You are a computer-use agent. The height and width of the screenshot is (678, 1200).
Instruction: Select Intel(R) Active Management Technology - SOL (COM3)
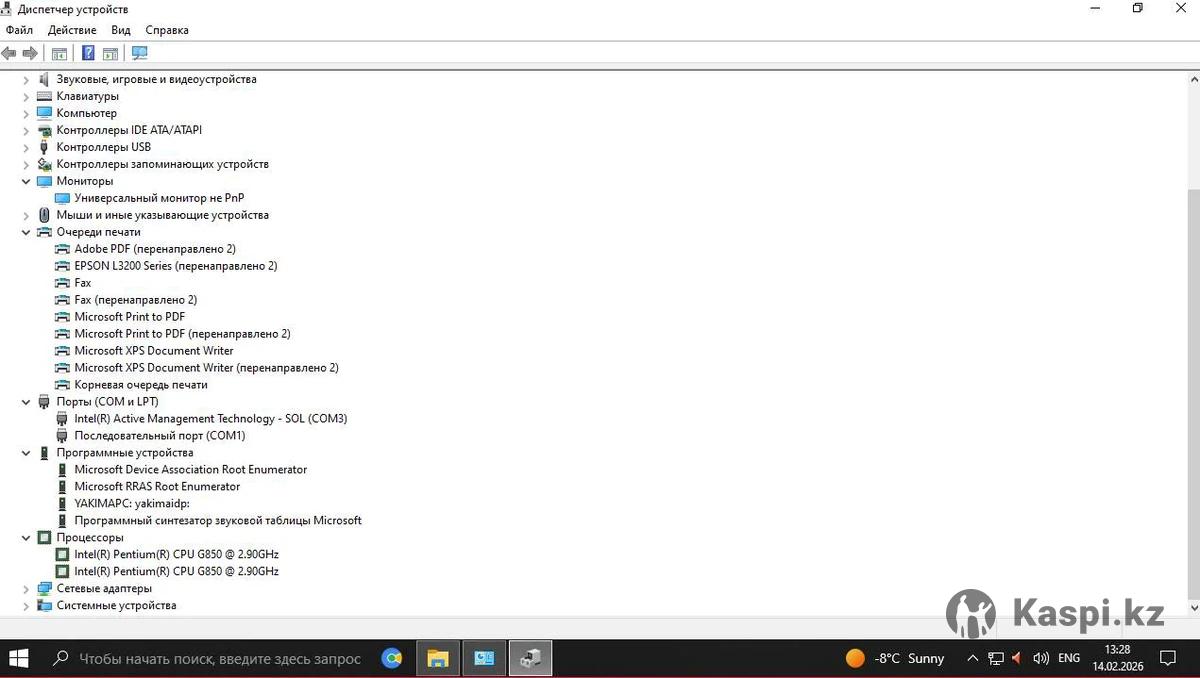(x=210, y=419)
